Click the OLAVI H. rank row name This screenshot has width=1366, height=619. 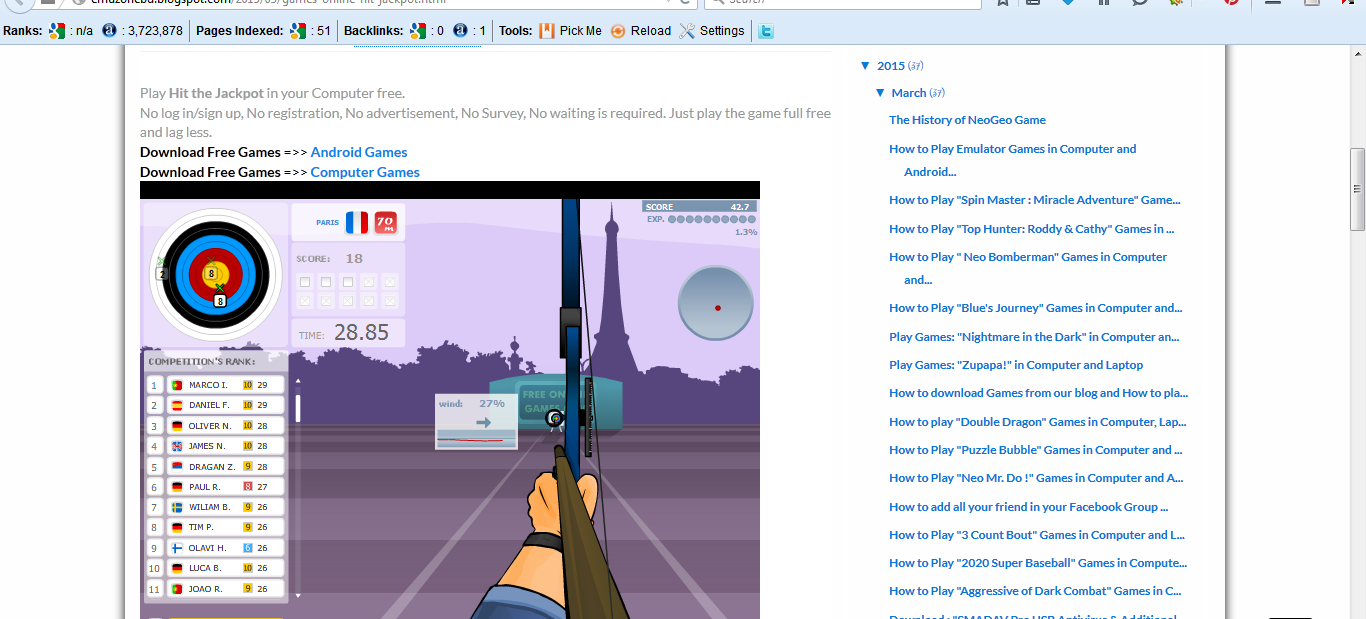[x=208, y=548]
